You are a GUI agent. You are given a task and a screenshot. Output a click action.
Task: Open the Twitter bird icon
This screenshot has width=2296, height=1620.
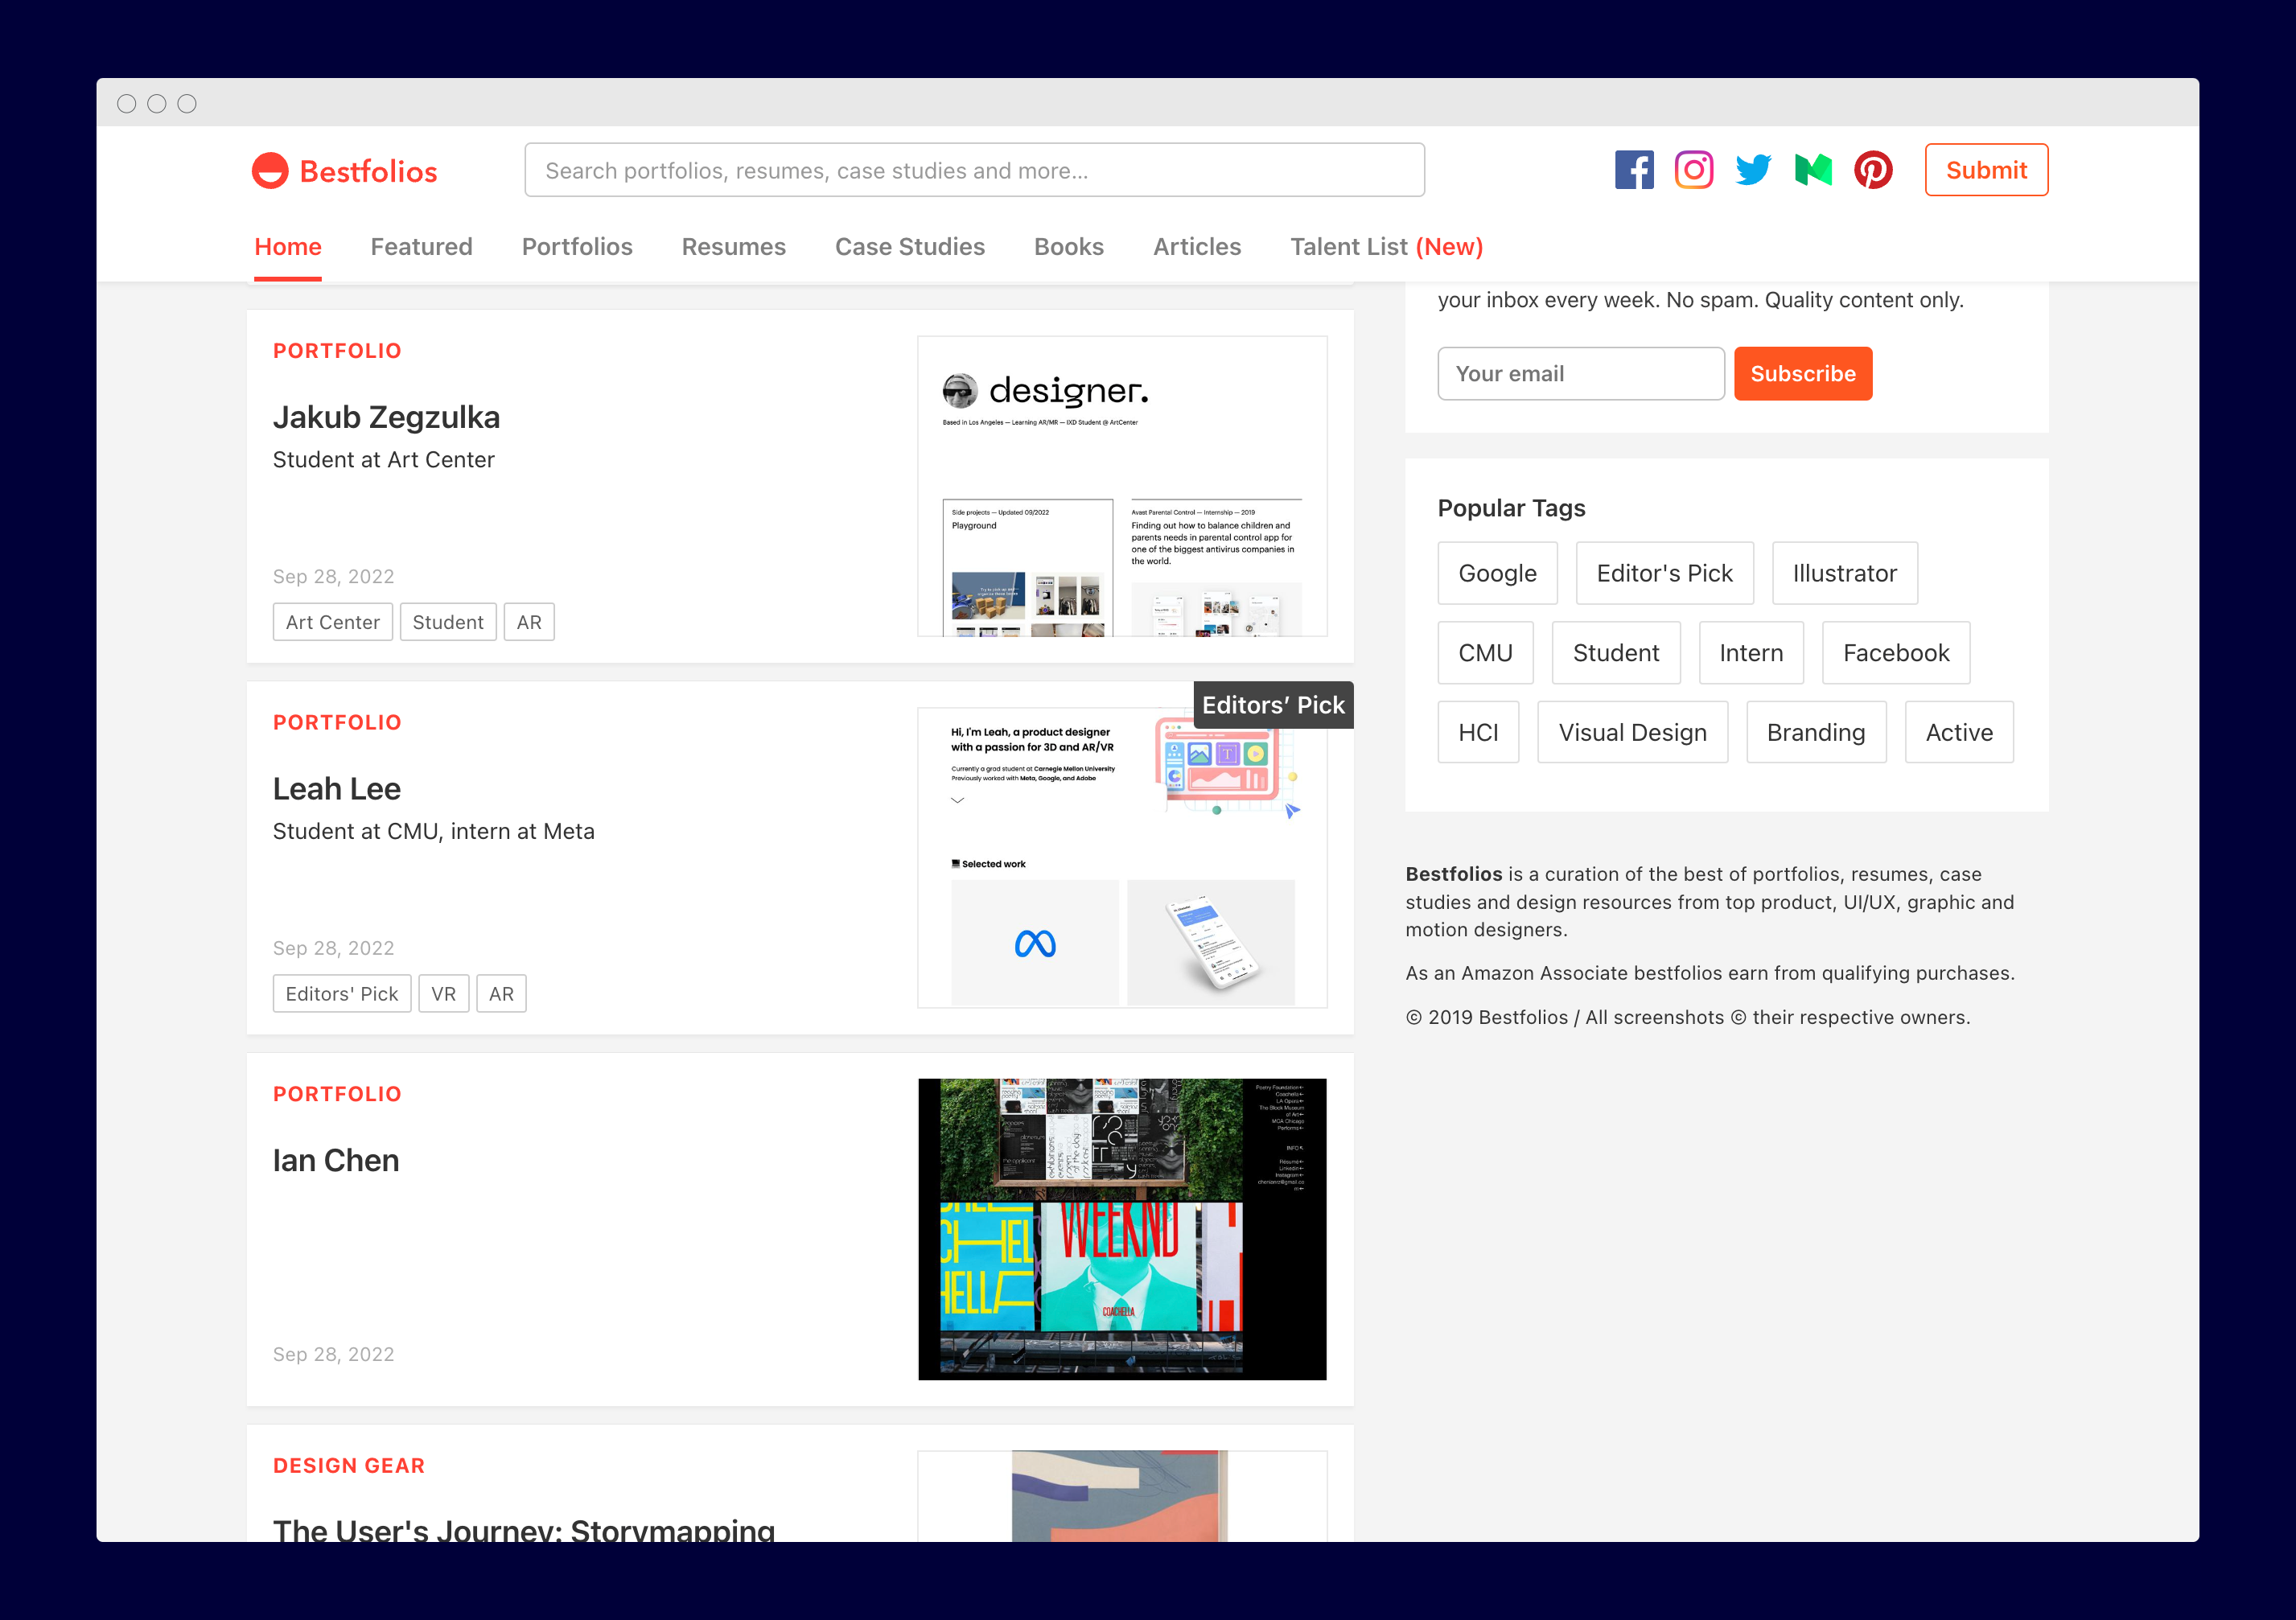(1752, 170)
